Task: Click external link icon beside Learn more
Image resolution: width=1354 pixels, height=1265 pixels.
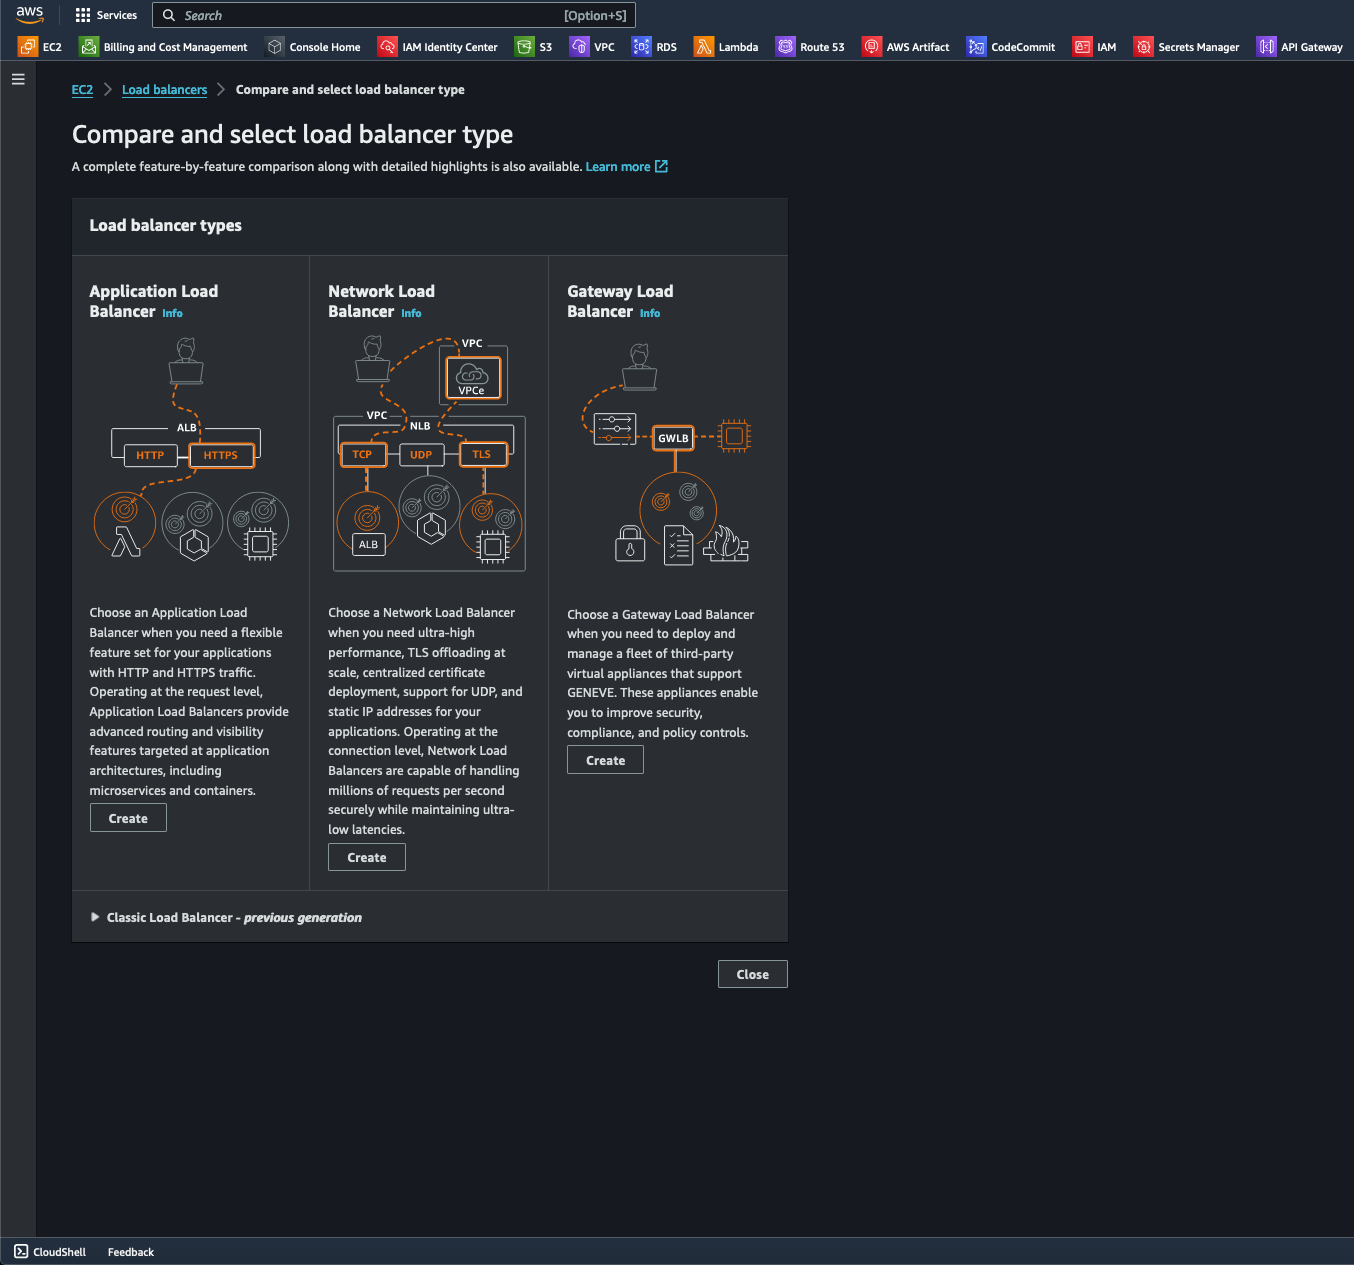Action: pos(661,167)
